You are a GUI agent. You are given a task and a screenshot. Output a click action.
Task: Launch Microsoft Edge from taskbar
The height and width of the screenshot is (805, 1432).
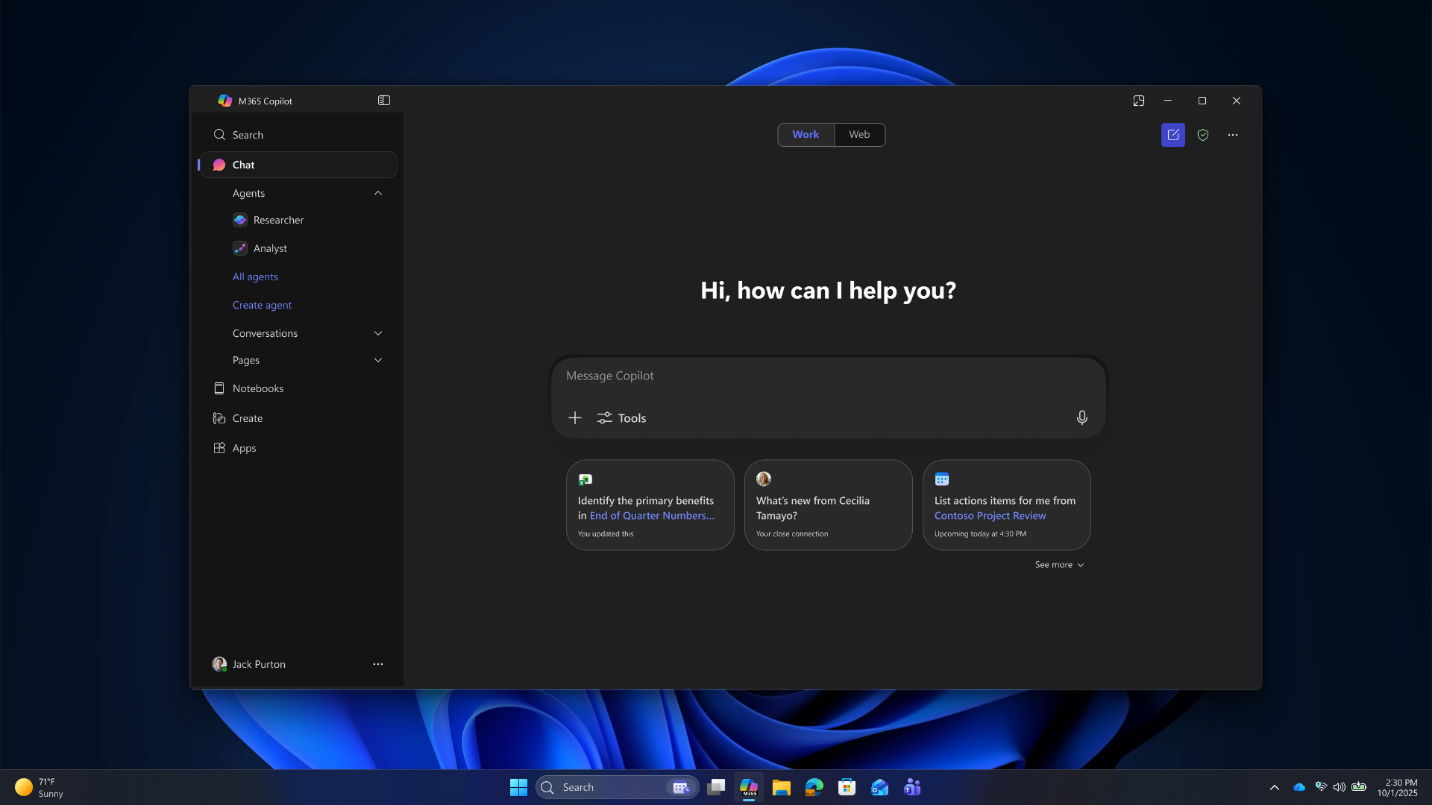tap(814, 787)
